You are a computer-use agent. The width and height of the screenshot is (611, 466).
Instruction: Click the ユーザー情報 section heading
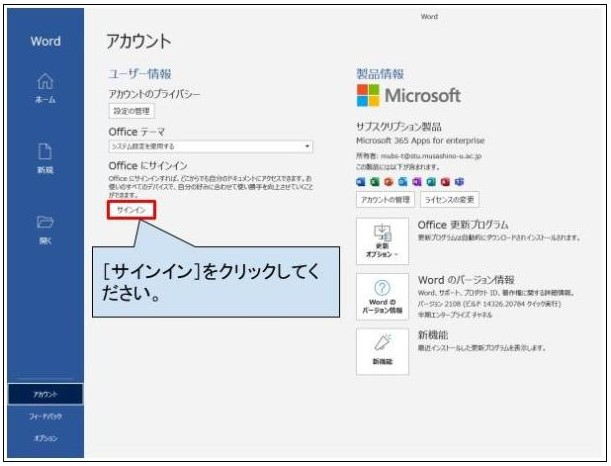[x=140, y=74]
